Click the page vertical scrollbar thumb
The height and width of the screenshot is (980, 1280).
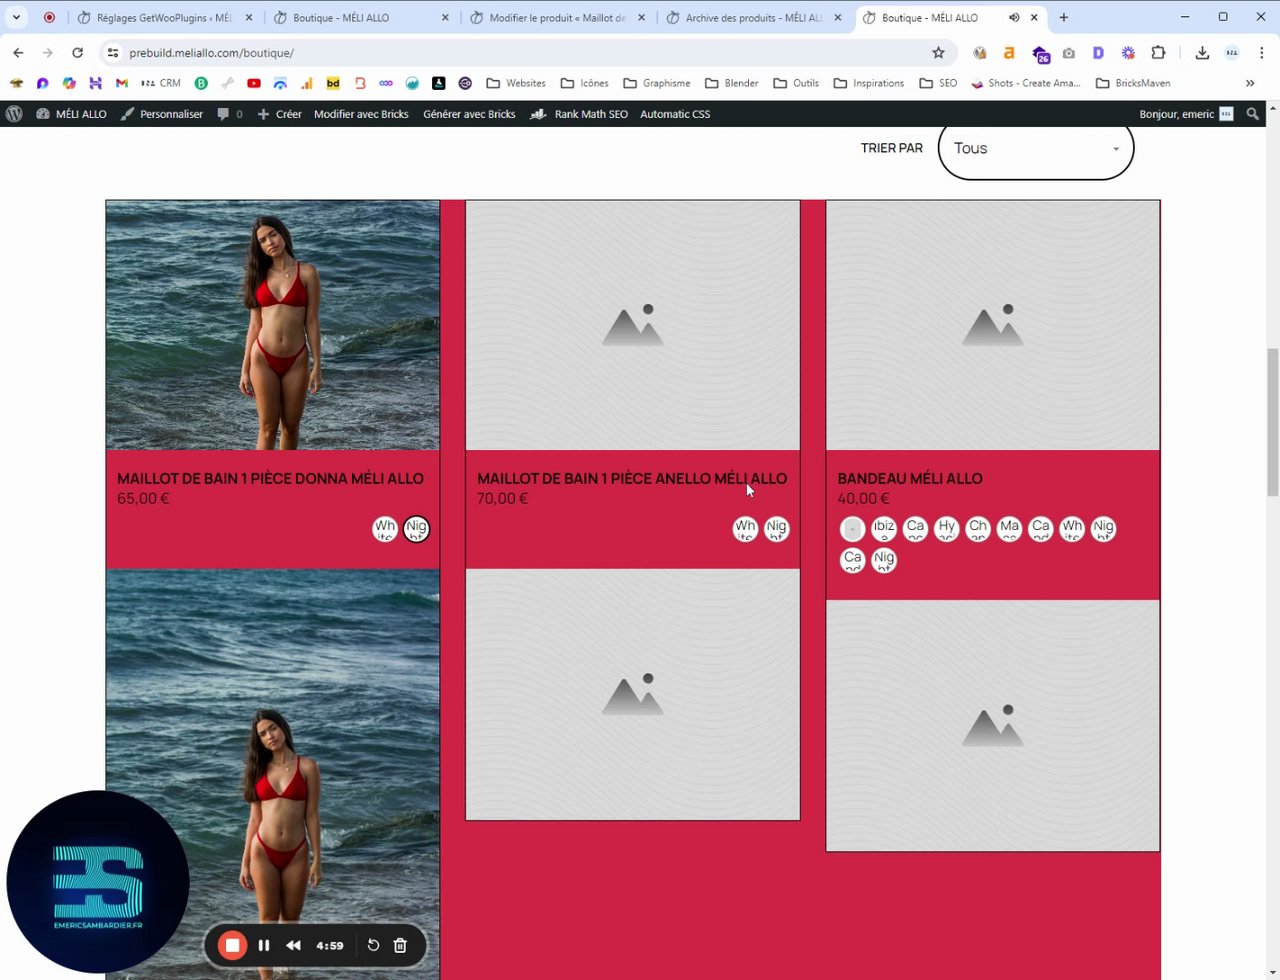[x=1272, y=421]
